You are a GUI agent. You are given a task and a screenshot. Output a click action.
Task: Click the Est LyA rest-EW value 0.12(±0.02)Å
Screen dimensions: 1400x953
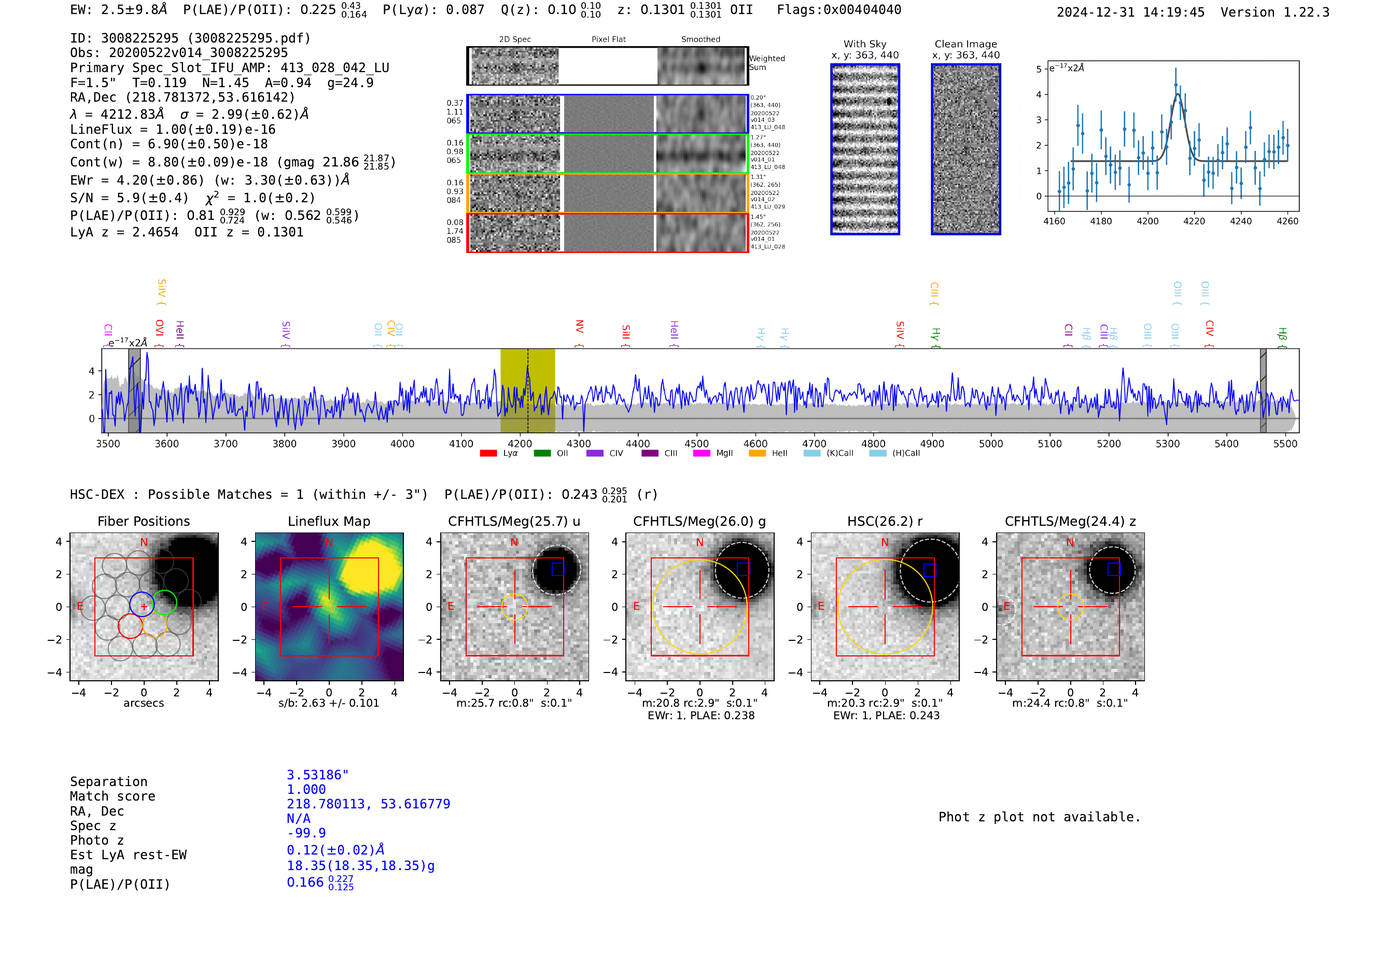[x=336, y=850]
